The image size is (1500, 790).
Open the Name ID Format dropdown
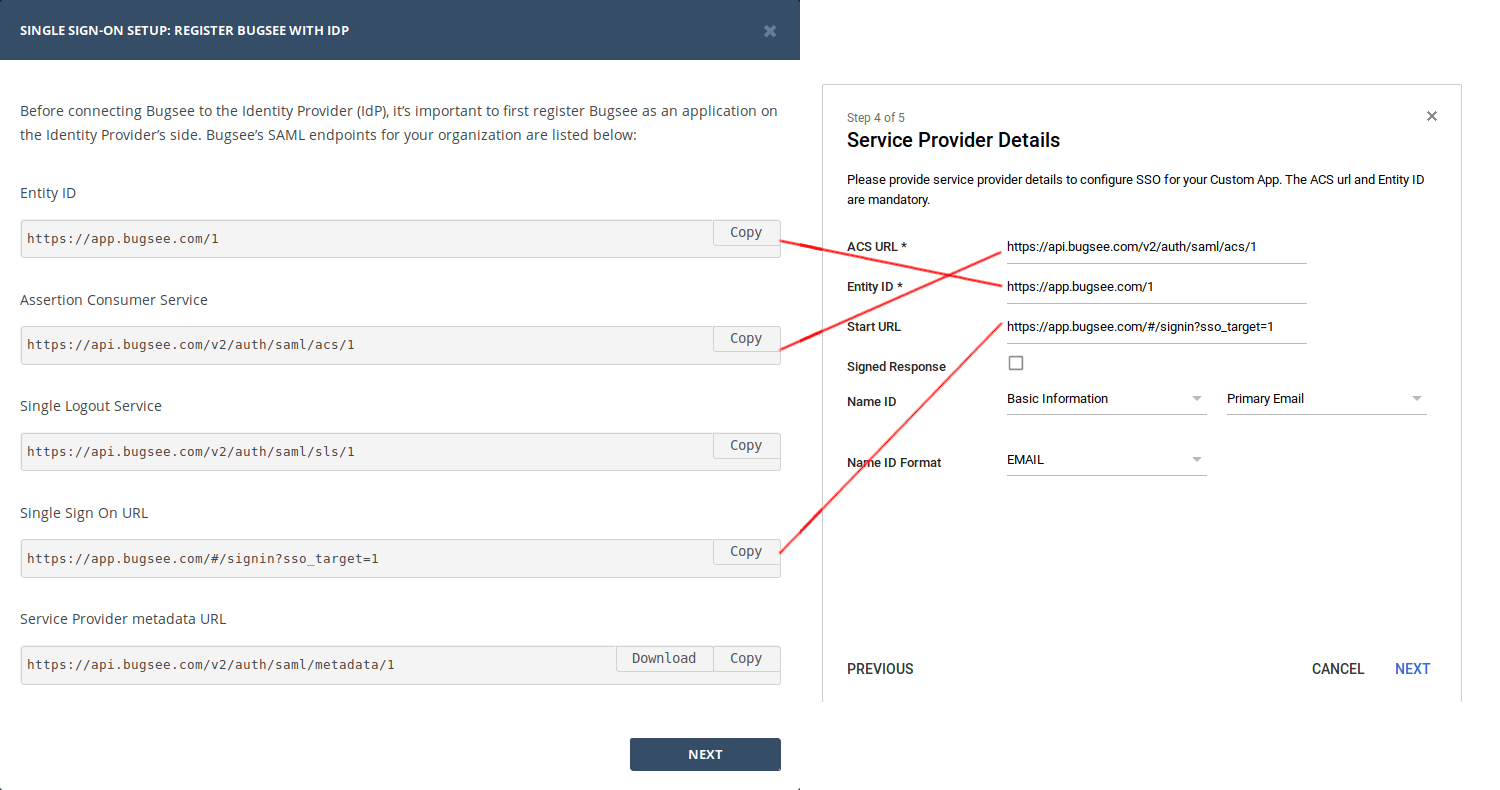[1105, 460]
